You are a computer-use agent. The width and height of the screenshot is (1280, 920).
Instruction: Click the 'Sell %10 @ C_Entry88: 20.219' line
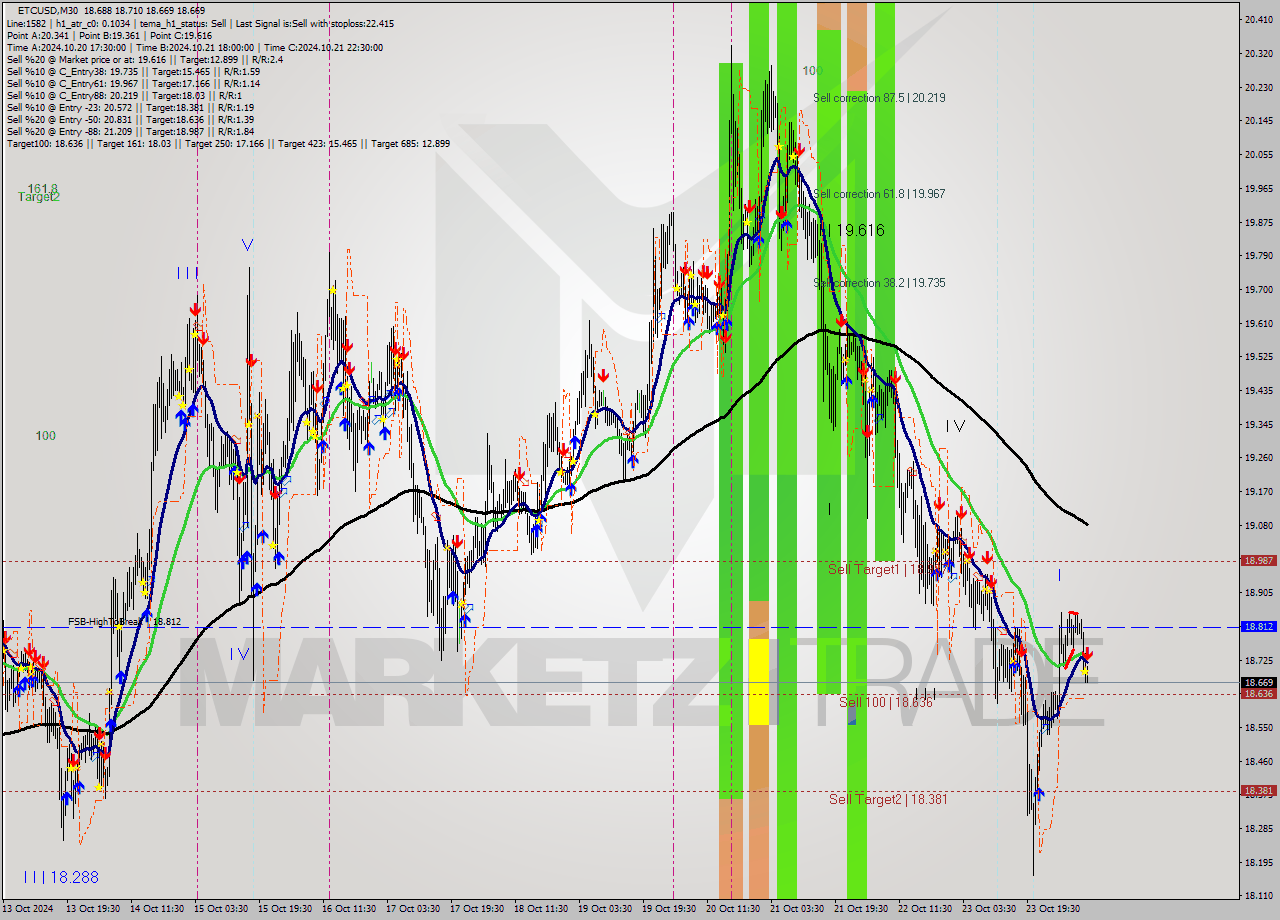[126, 95]
